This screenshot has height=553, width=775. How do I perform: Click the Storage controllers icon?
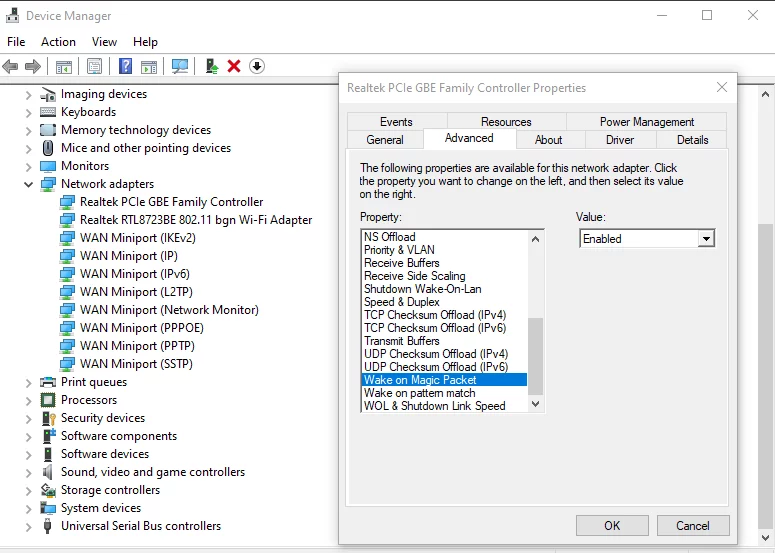48,490
